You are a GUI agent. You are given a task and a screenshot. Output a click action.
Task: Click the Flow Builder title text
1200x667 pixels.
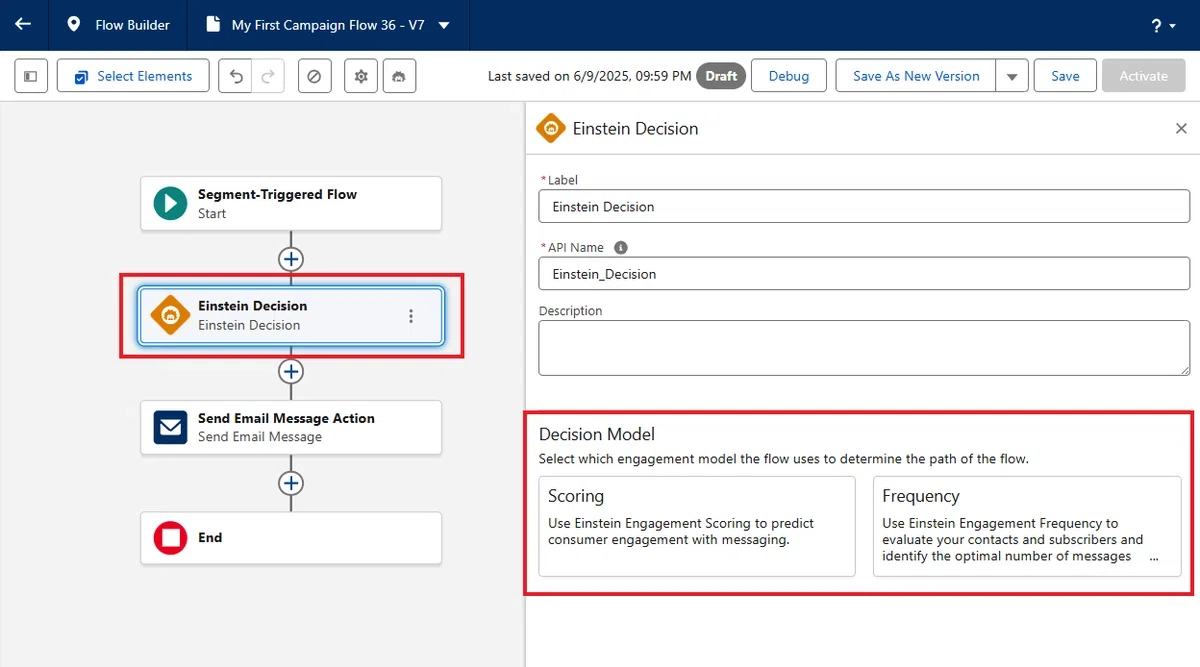133,25
